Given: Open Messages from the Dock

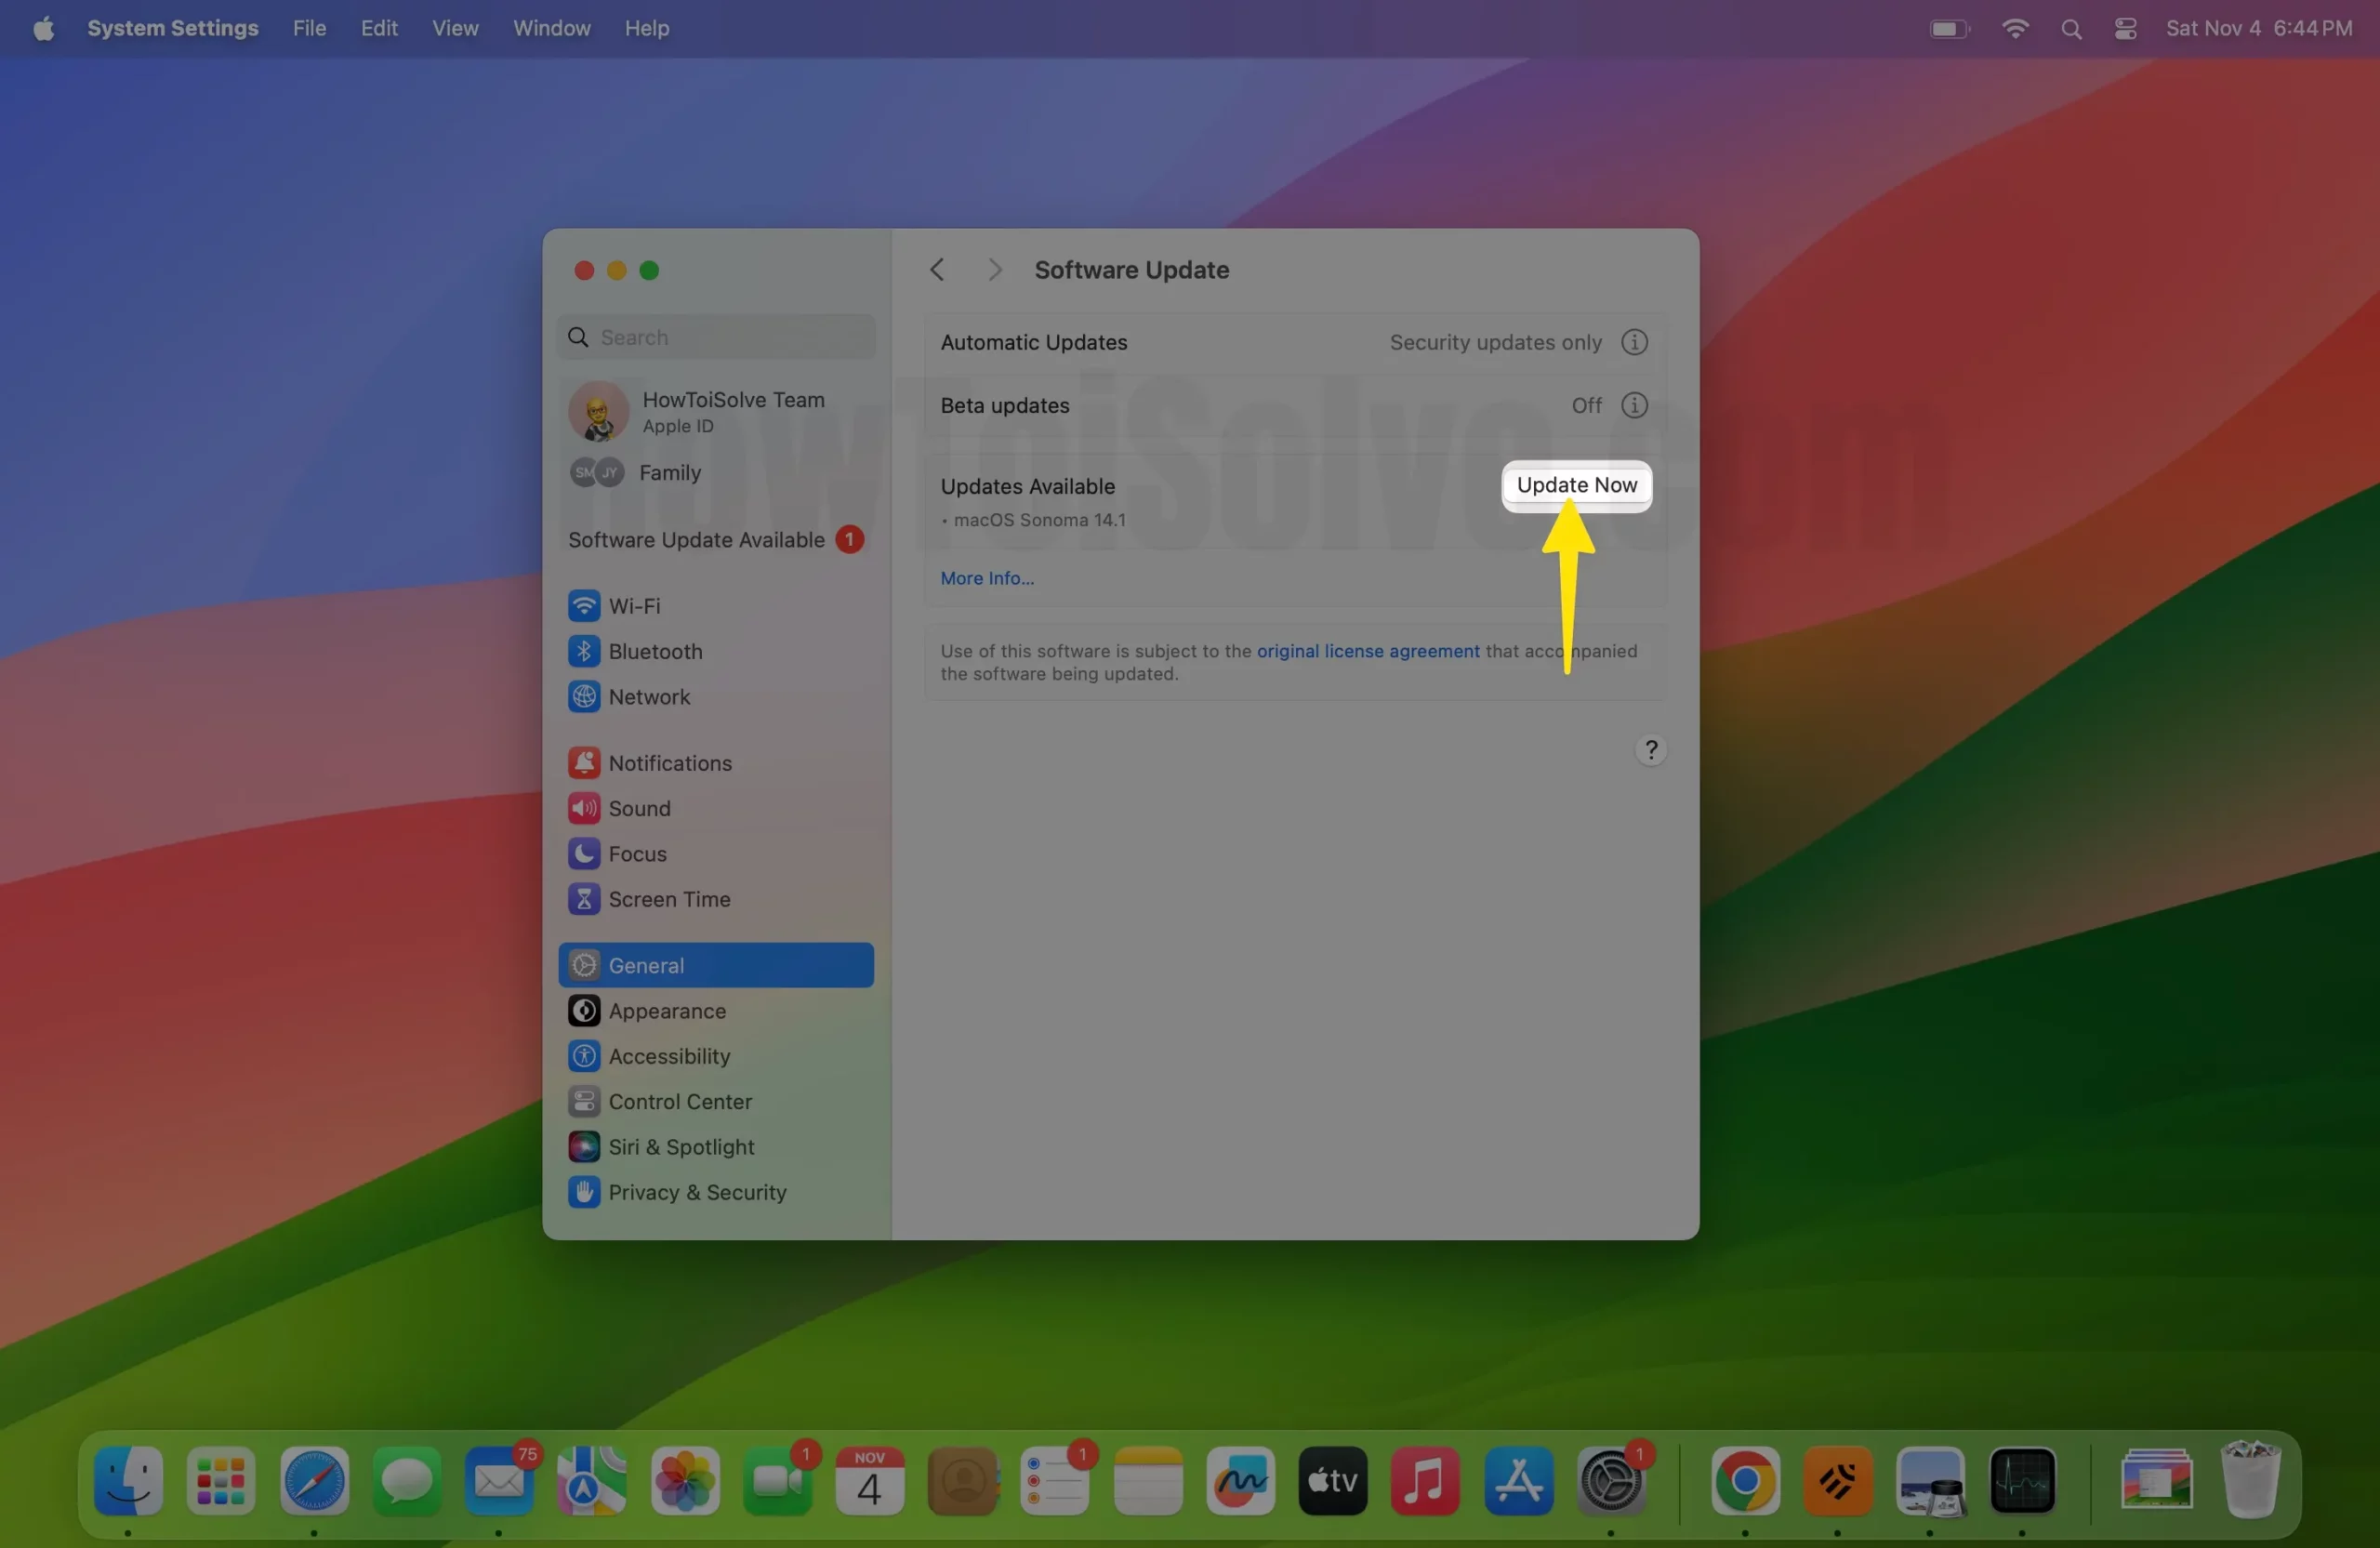Looking at the screenshot, I should click(406, 1480).
